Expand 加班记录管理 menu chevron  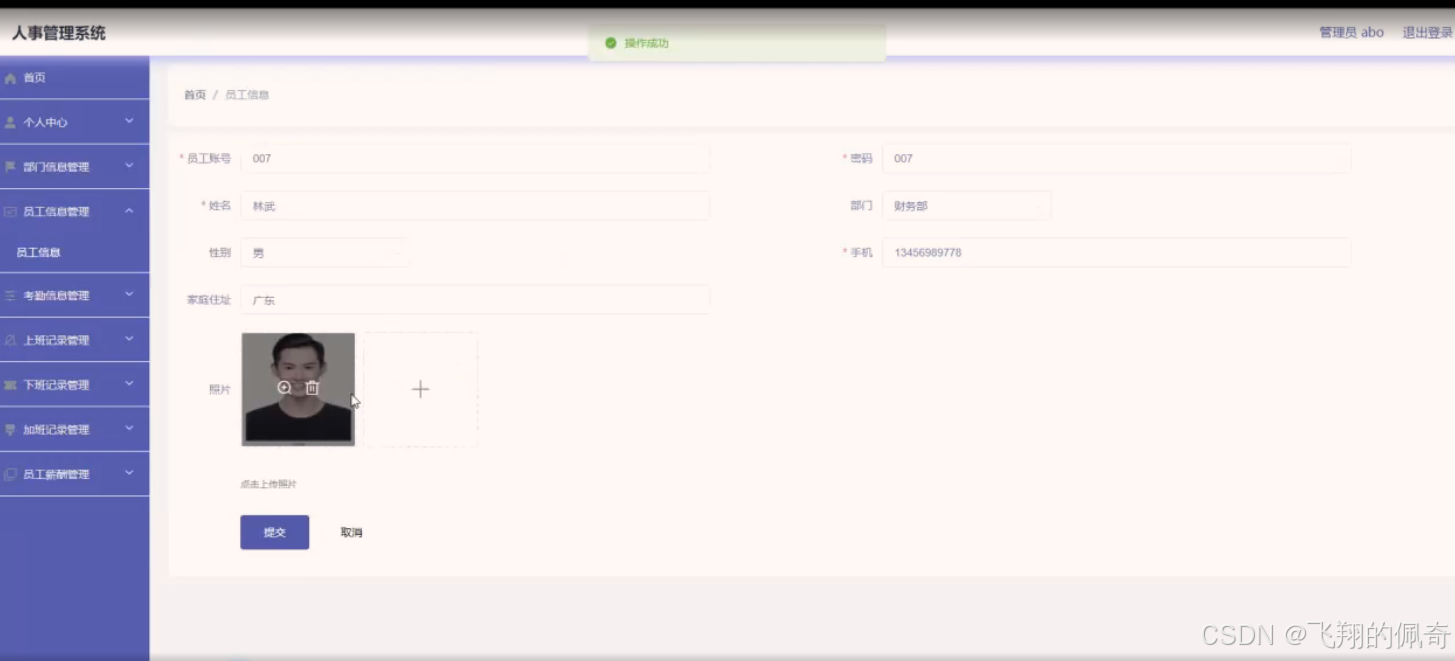(x=129, y=429)
